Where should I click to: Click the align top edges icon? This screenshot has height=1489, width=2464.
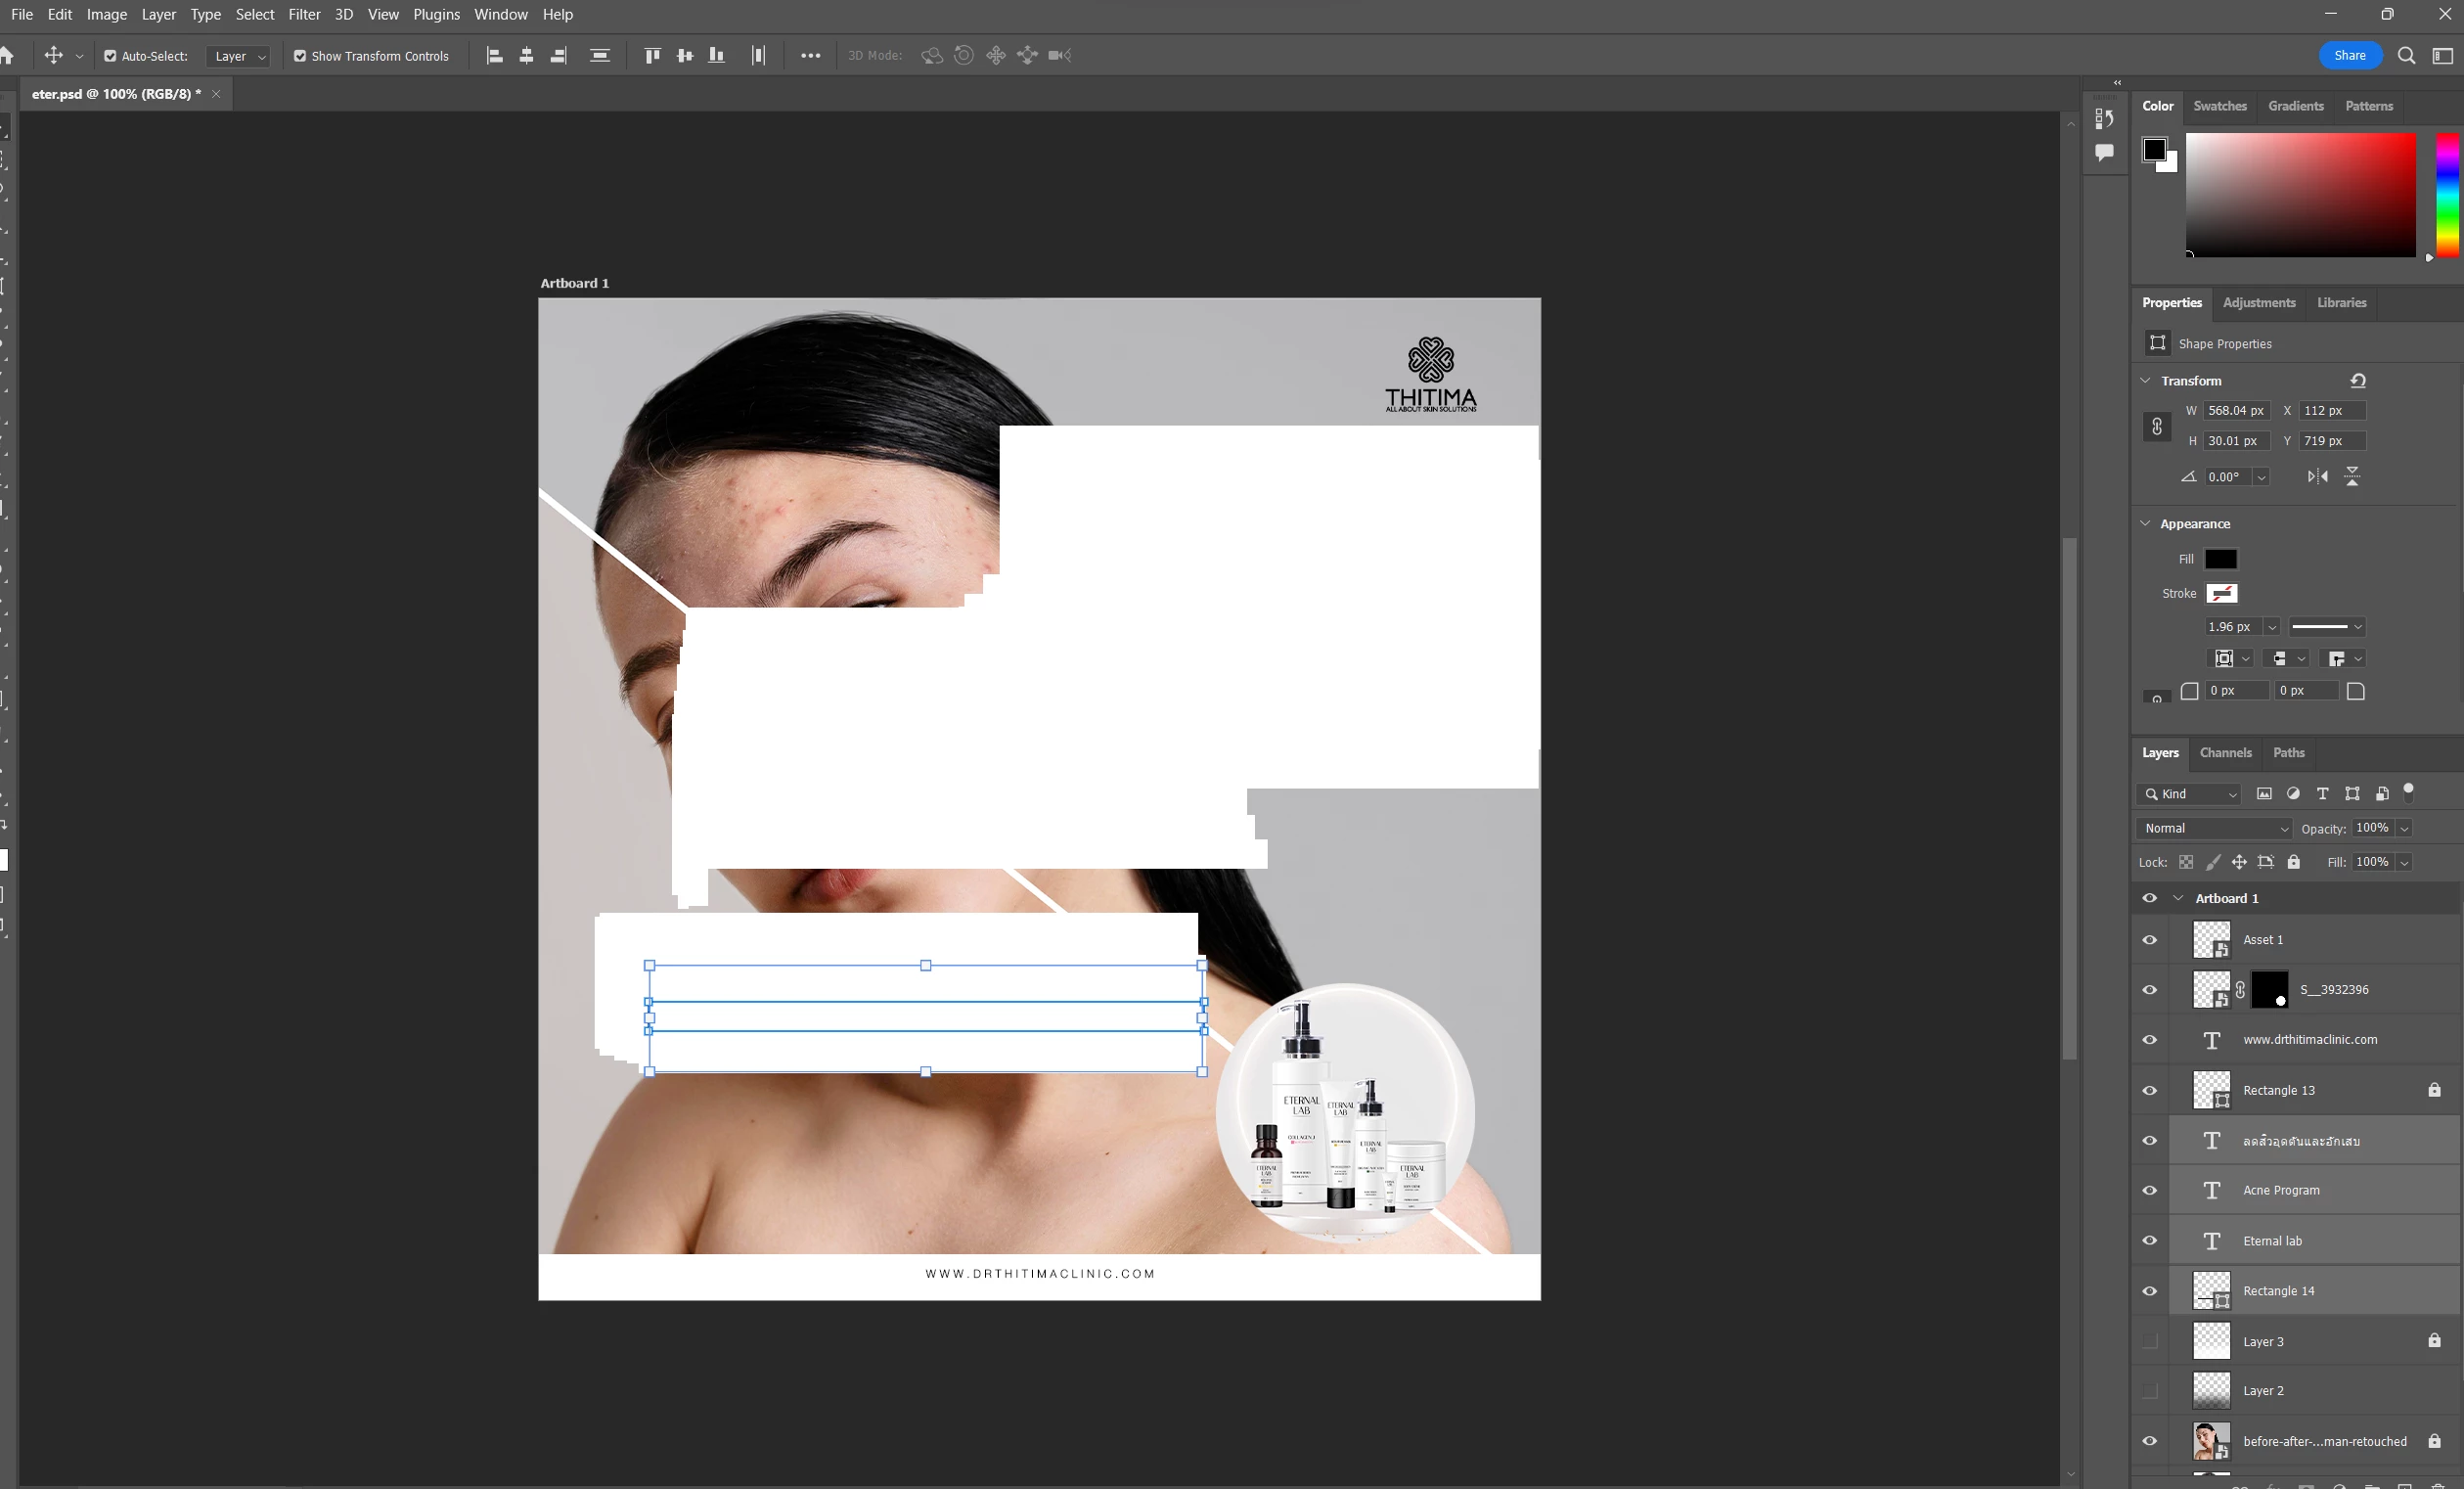[652, 56]
